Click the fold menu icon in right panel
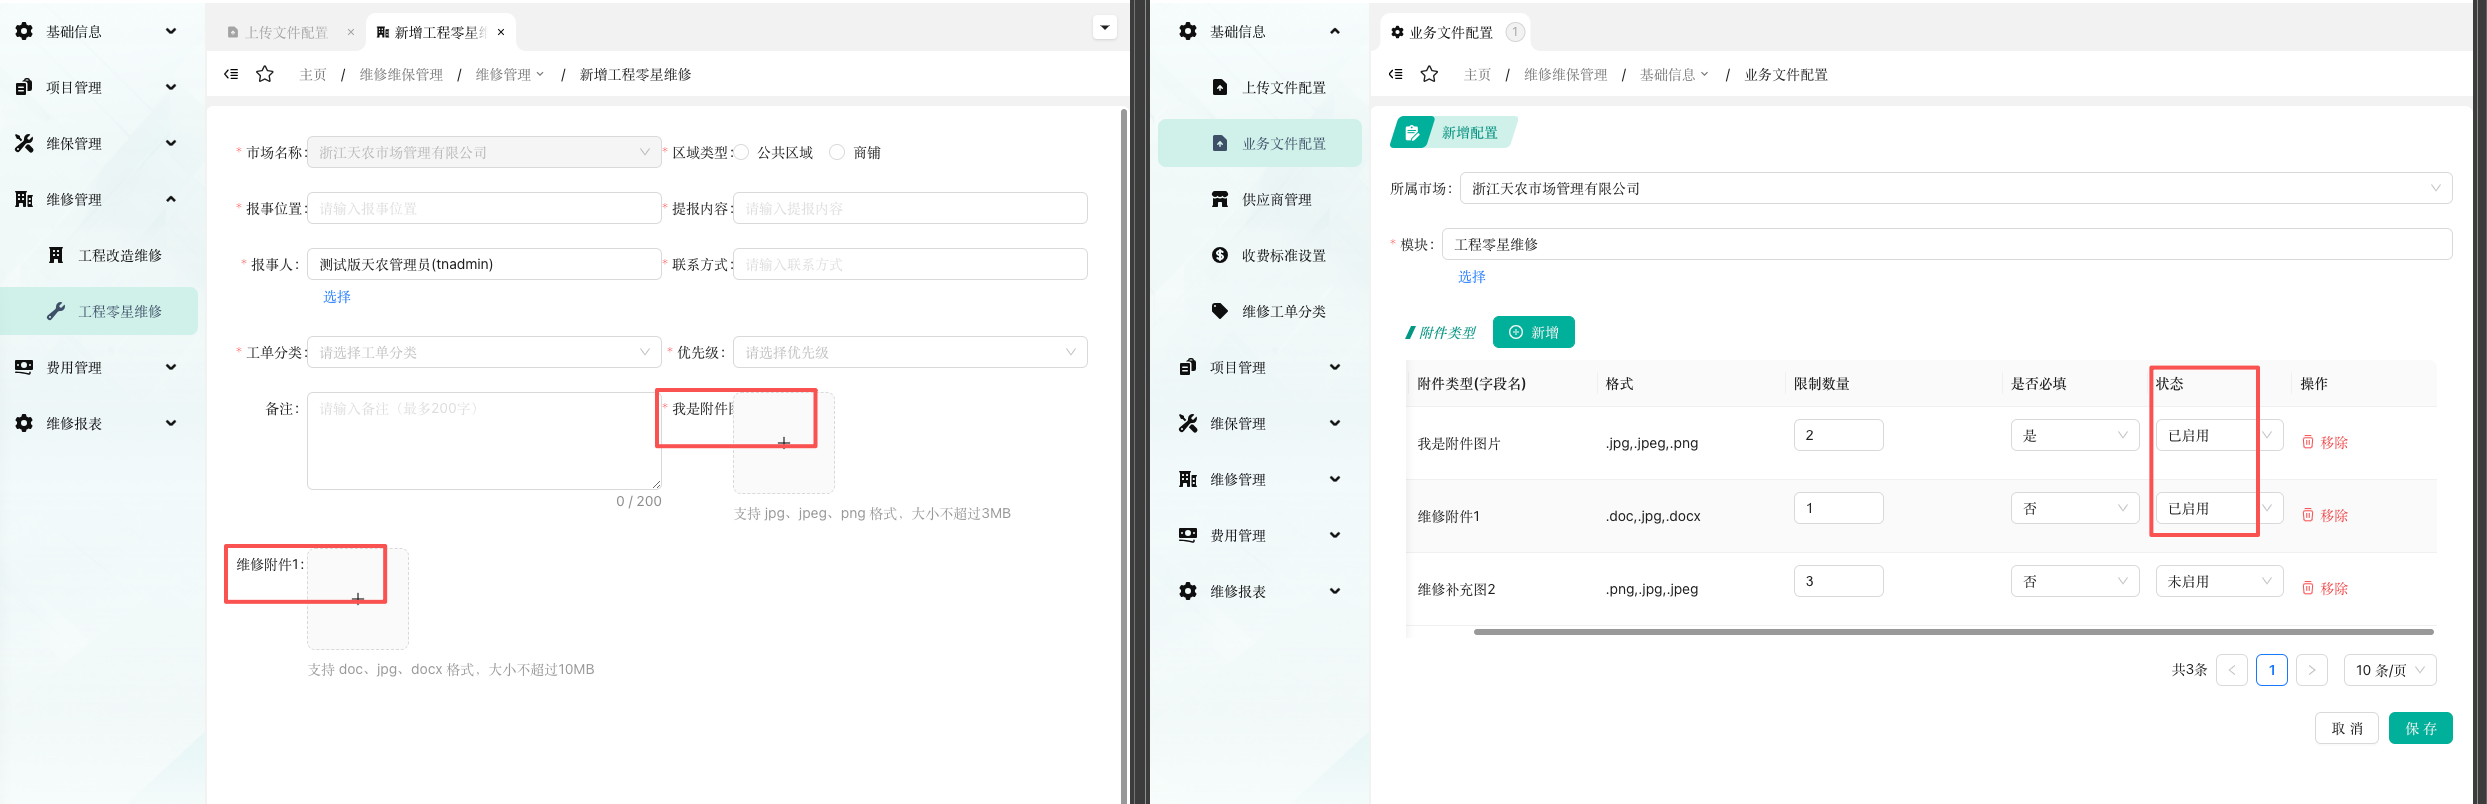2487x804 pixels. pos(1396,74)
